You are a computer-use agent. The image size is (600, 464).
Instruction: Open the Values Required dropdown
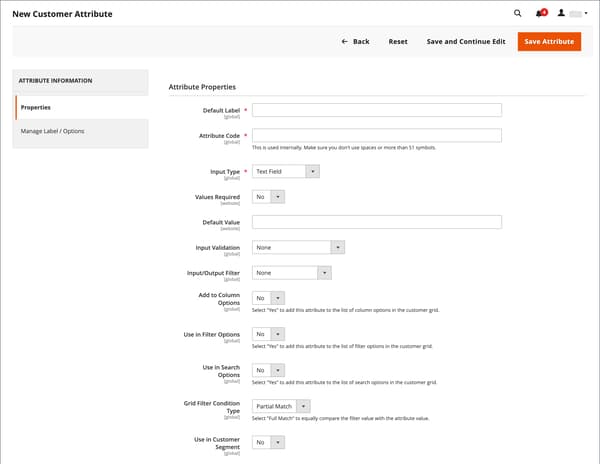tap(268, 197)
